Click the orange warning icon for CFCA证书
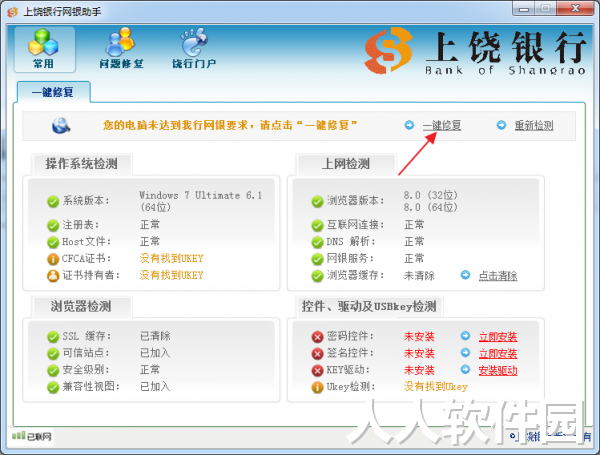Screen dimensions: 600x455 [53, 259]
